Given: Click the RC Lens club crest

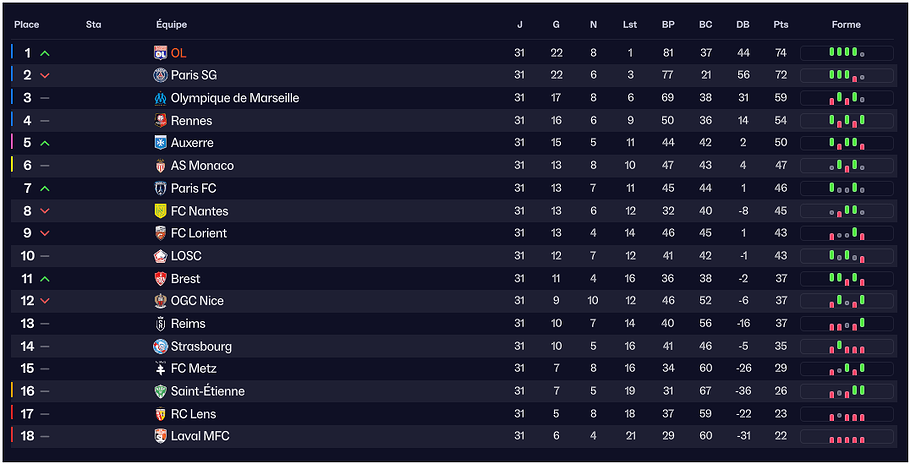Looking at the screenshot, I should point(160,414).
